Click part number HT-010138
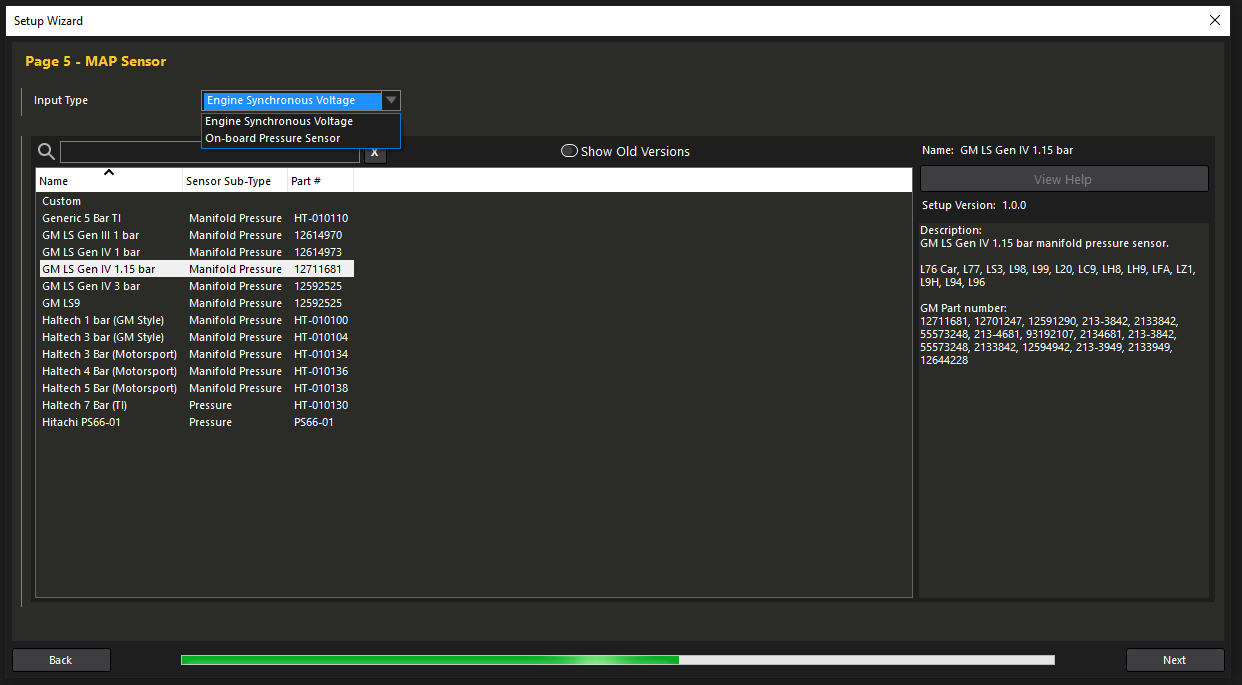Image resolution: width=1242 pixels, height=685 pixels. (x=321, y=388)
